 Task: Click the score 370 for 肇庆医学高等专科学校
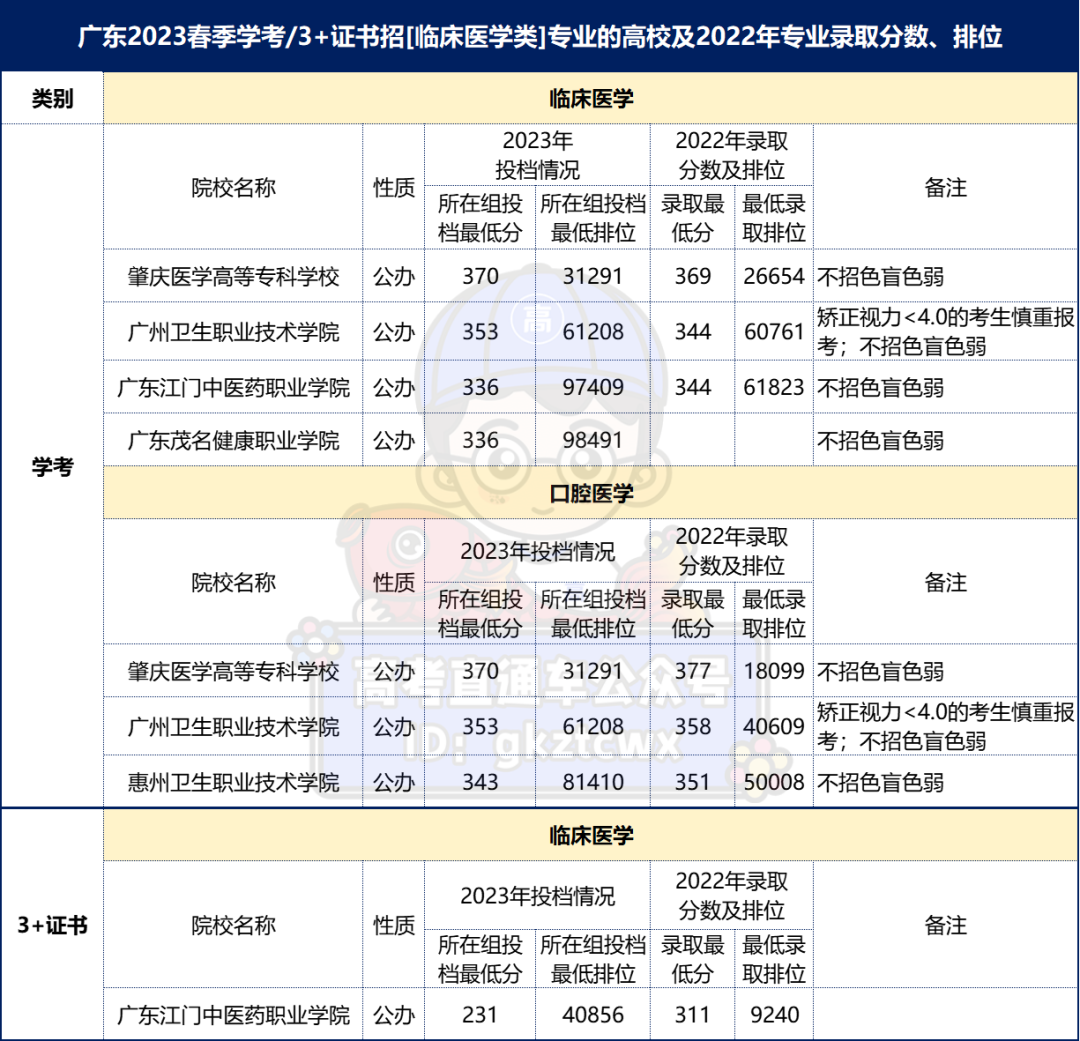click(480, 277)
